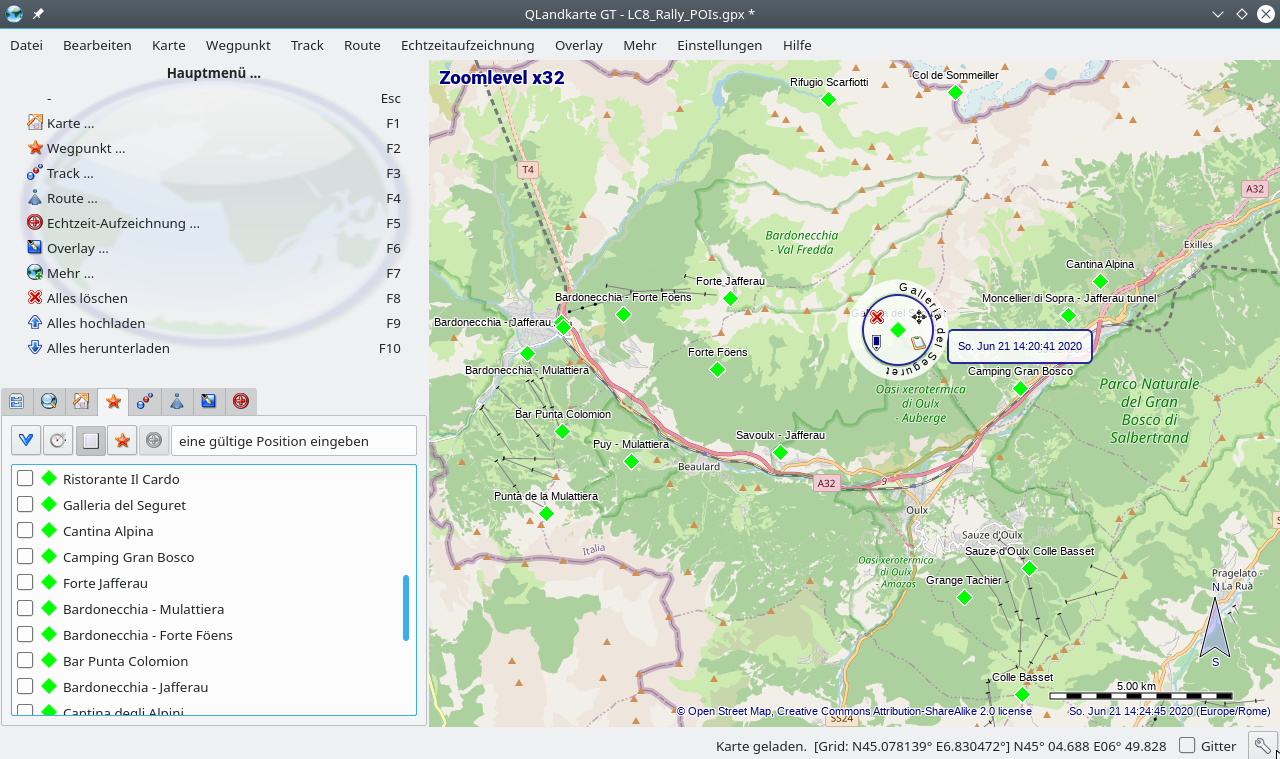The width and height of the screenshot is (1280, 759).
Task: Click the blue V sort button
Action: pyautogui.click(x=26, y=440)
